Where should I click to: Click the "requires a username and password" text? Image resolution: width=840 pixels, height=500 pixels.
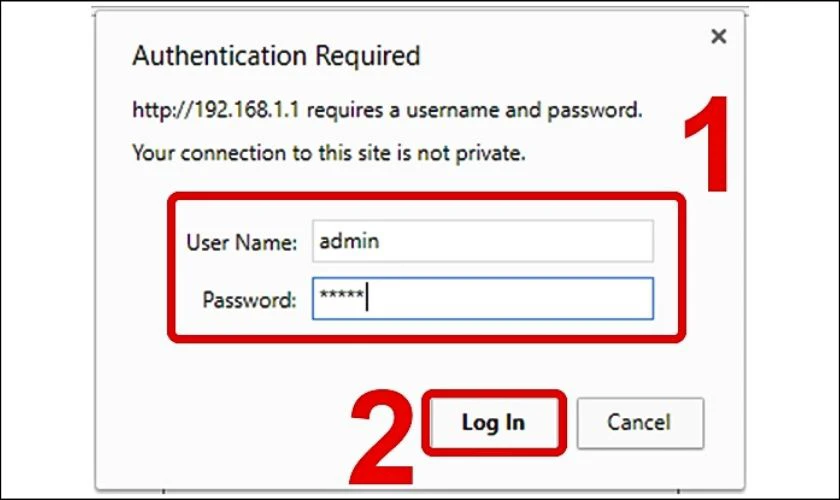(x=474, y=111)
